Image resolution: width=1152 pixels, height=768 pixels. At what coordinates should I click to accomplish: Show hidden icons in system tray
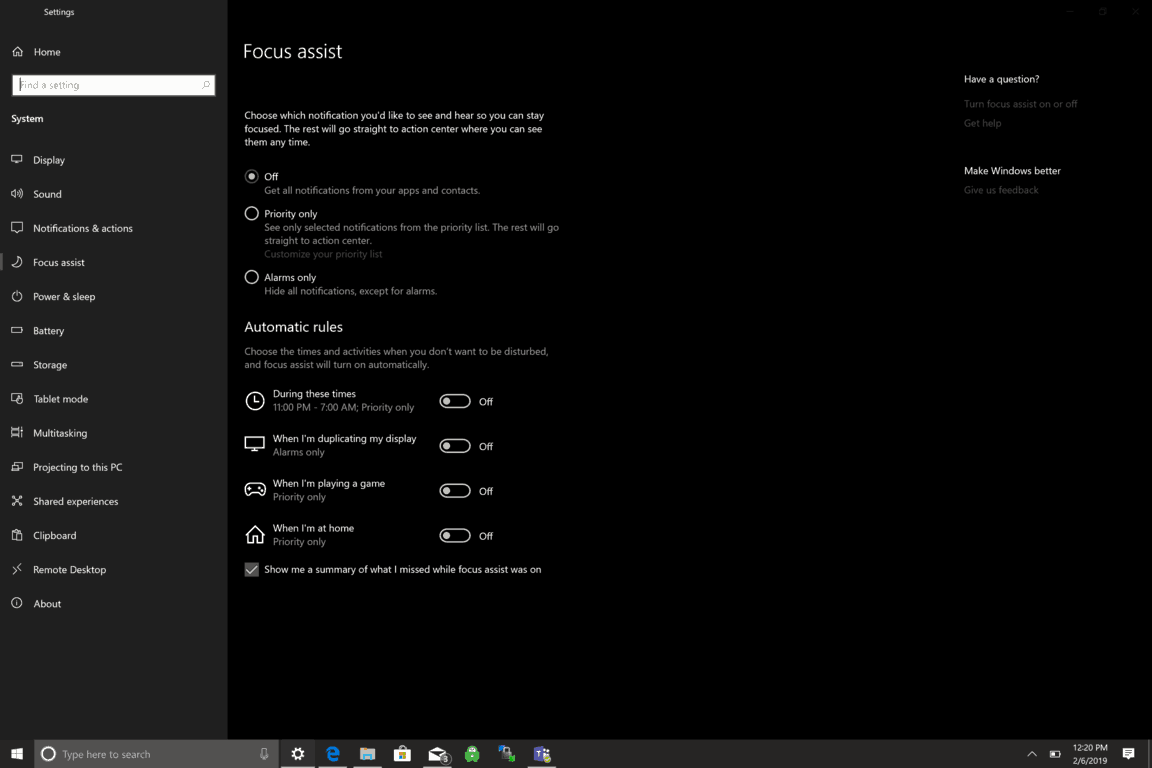coord(1031,754)
